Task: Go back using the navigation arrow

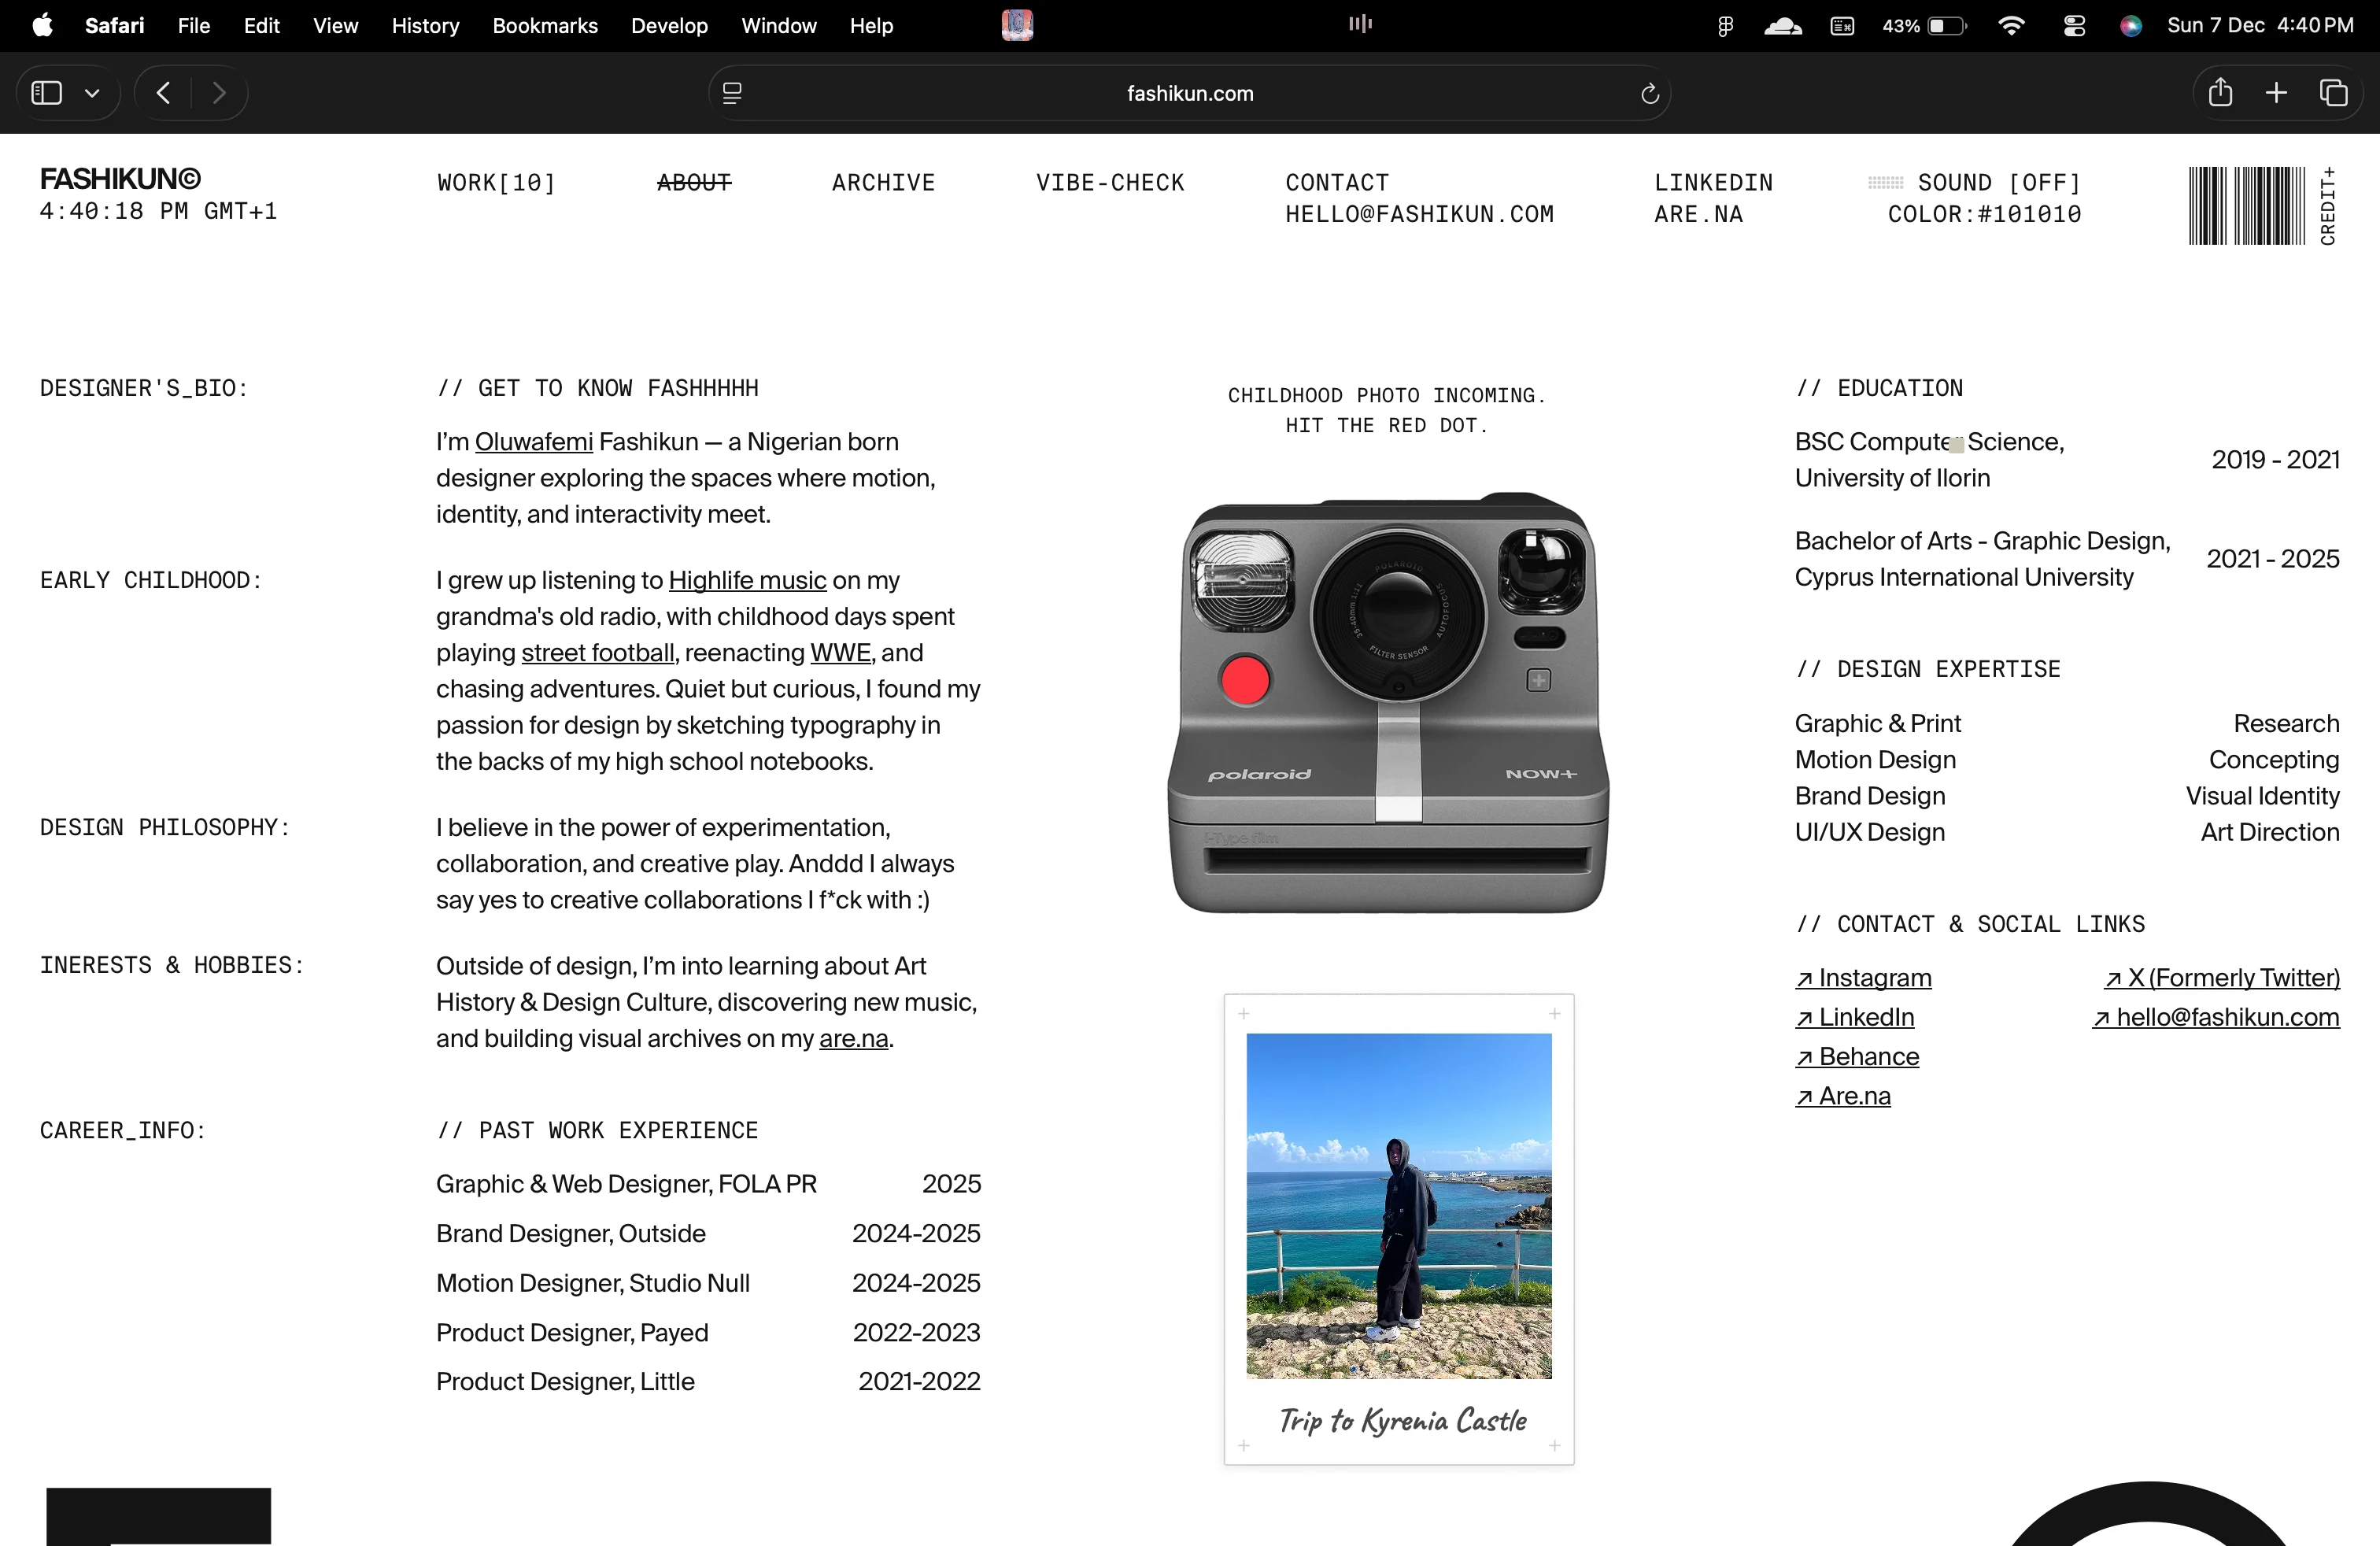Action: [x=163, y=92]
